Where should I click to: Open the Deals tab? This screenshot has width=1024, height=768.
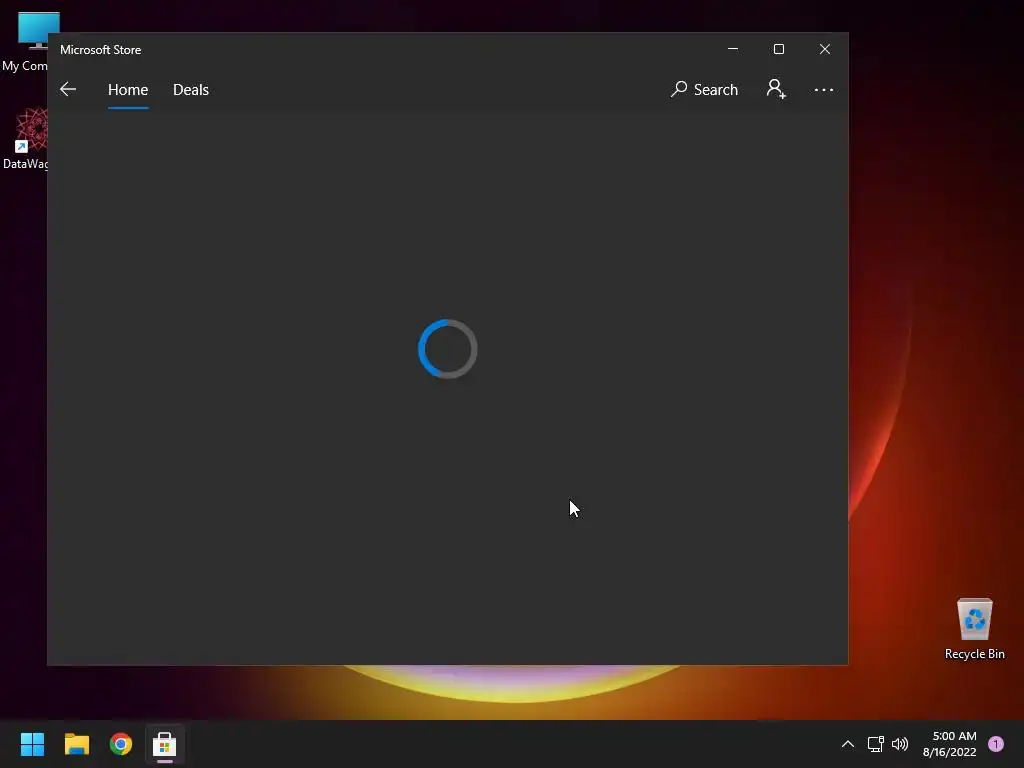(x=191, y=89)
